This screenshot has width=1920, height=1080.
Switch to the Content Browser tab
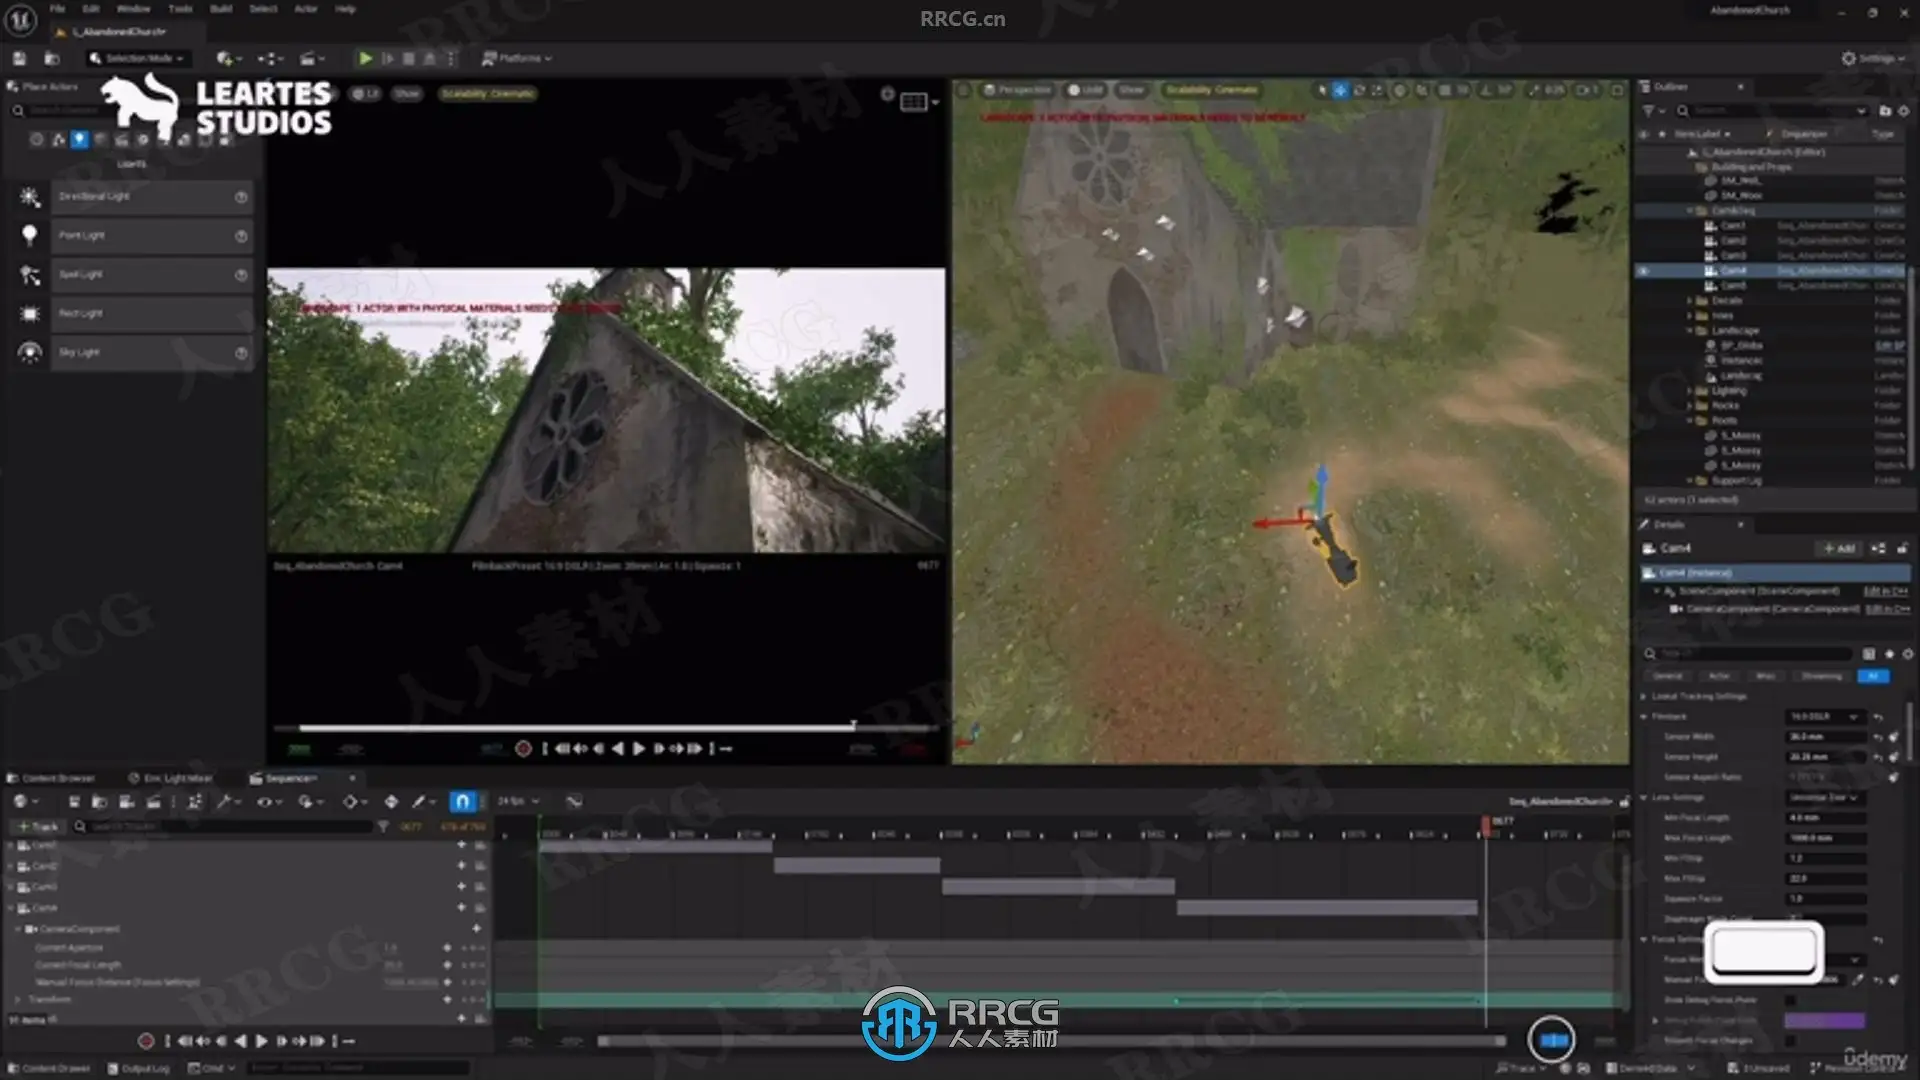click(x=52, y=778)
